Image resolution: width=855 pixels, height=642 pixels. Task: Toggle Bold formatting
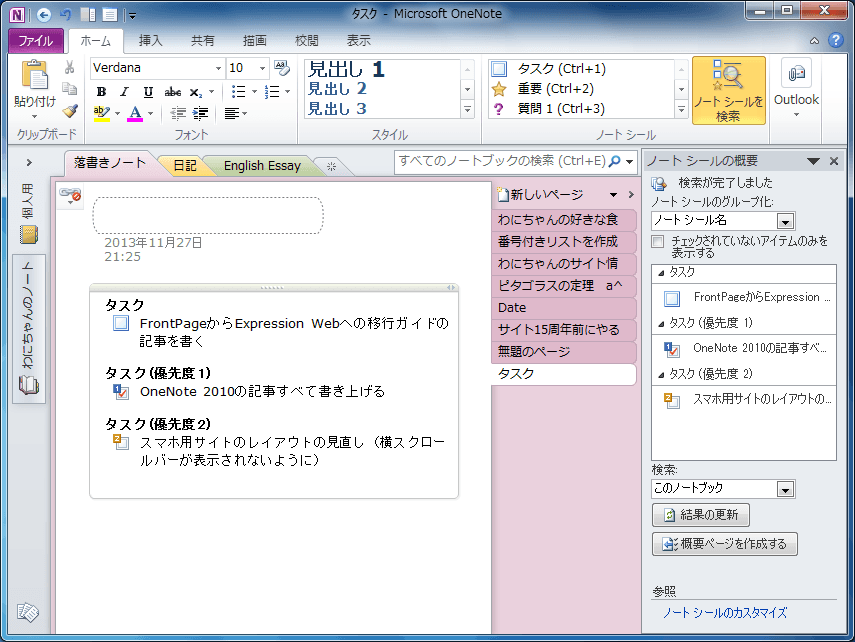coord(101,92)
